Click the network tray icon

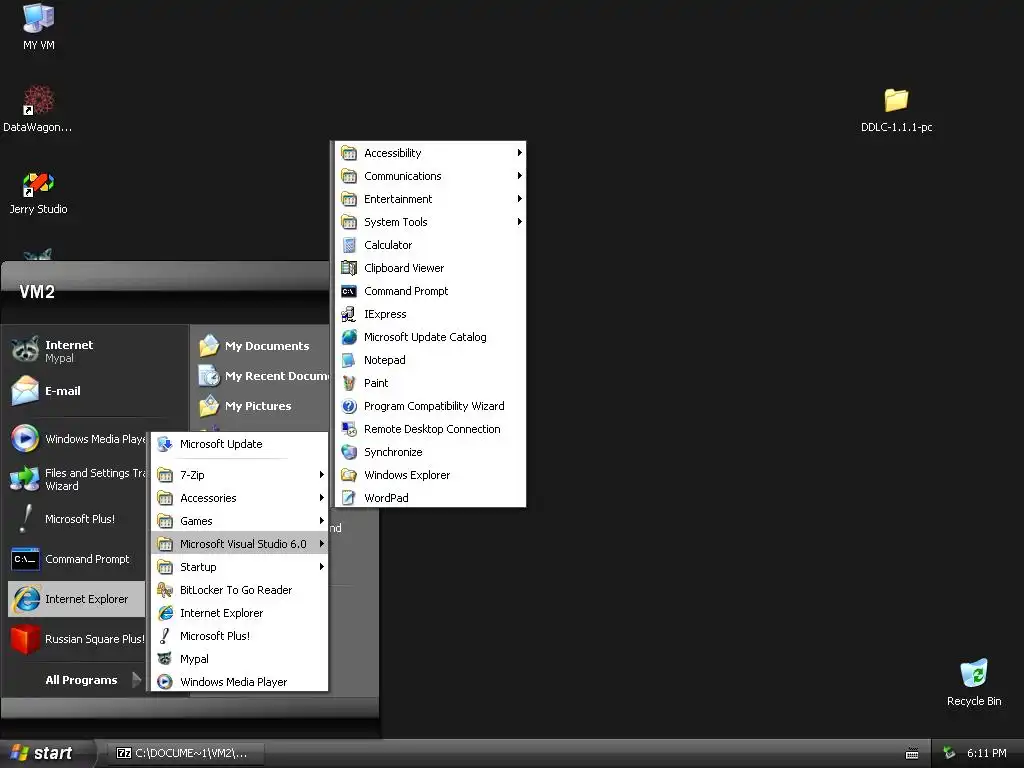(x=950, y=753)
